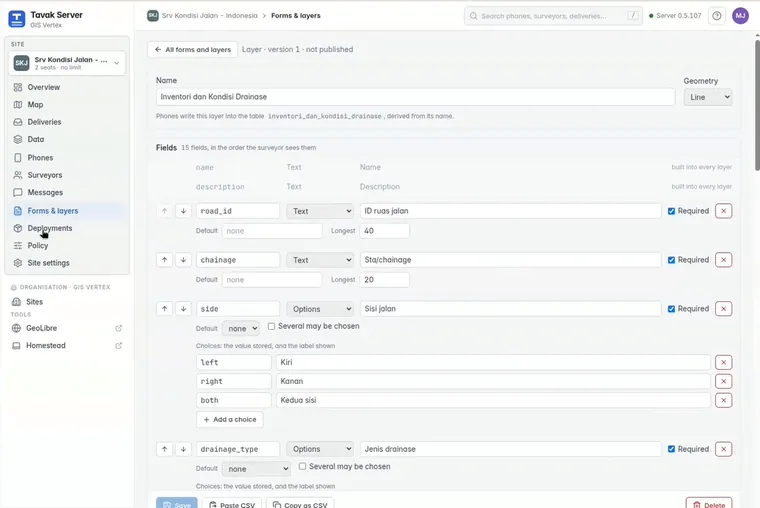
Task: Open Phones in the sidebar
Action: click(x=67, y=158)
